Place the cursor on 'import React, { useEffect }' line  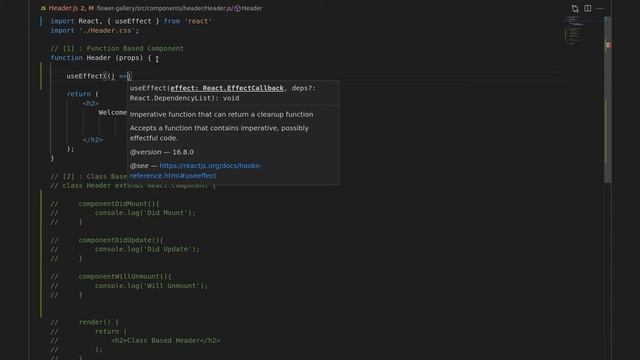(131, 21)
